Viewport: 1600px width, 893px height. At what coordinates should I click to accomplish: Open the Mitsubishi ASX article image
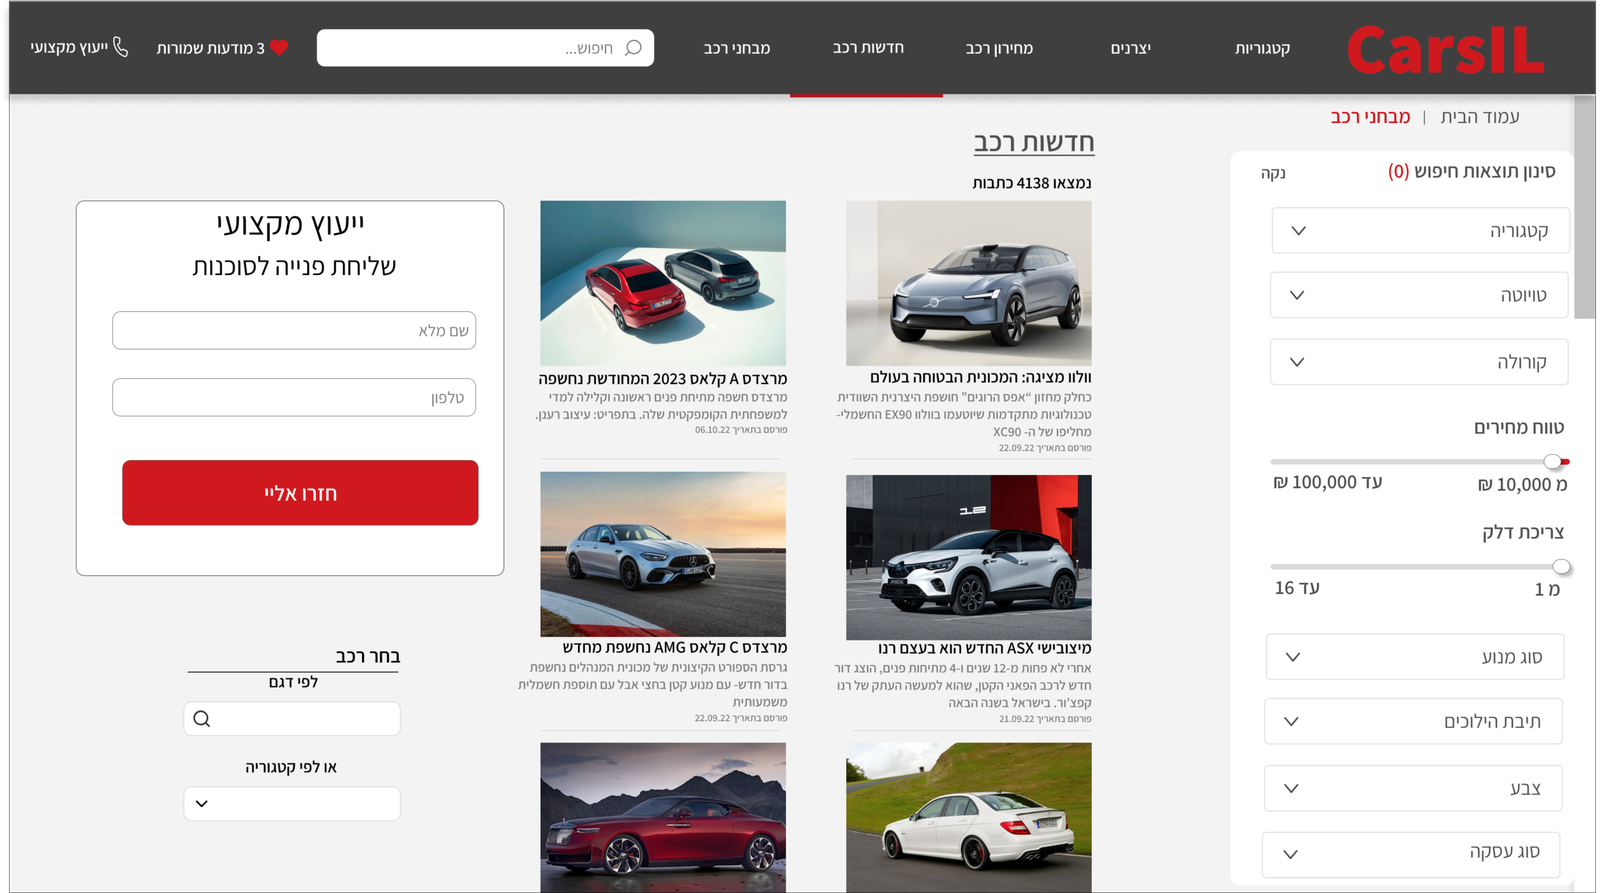969,557
